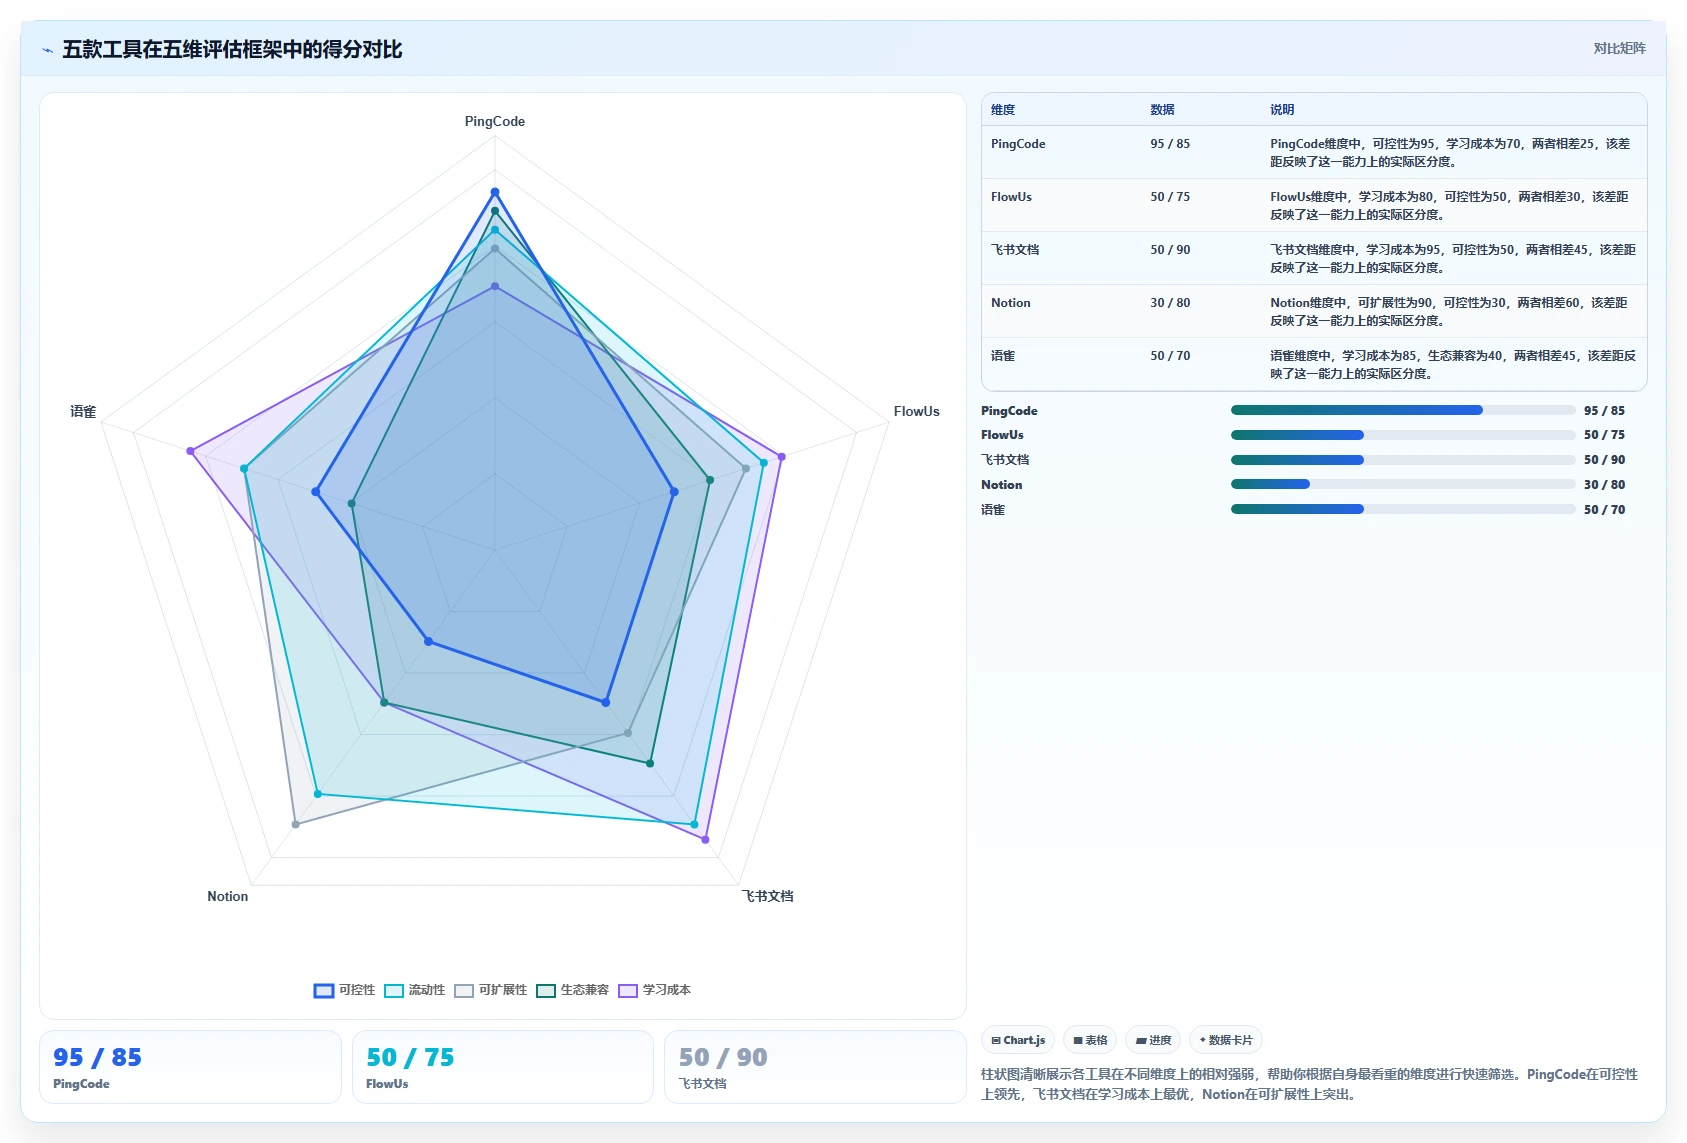Screen dimensions: 1687x1143
Task: Click the 数据 table column header
Action: coord(1162,110)
